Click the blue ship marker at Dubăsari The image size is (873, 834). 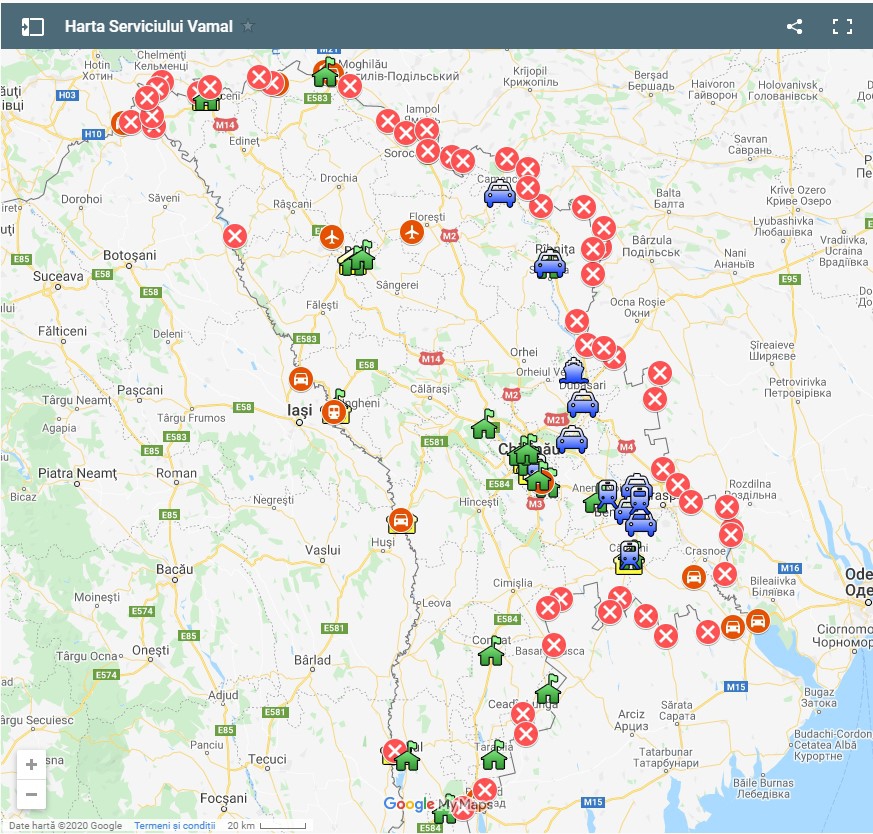point(573,371)
